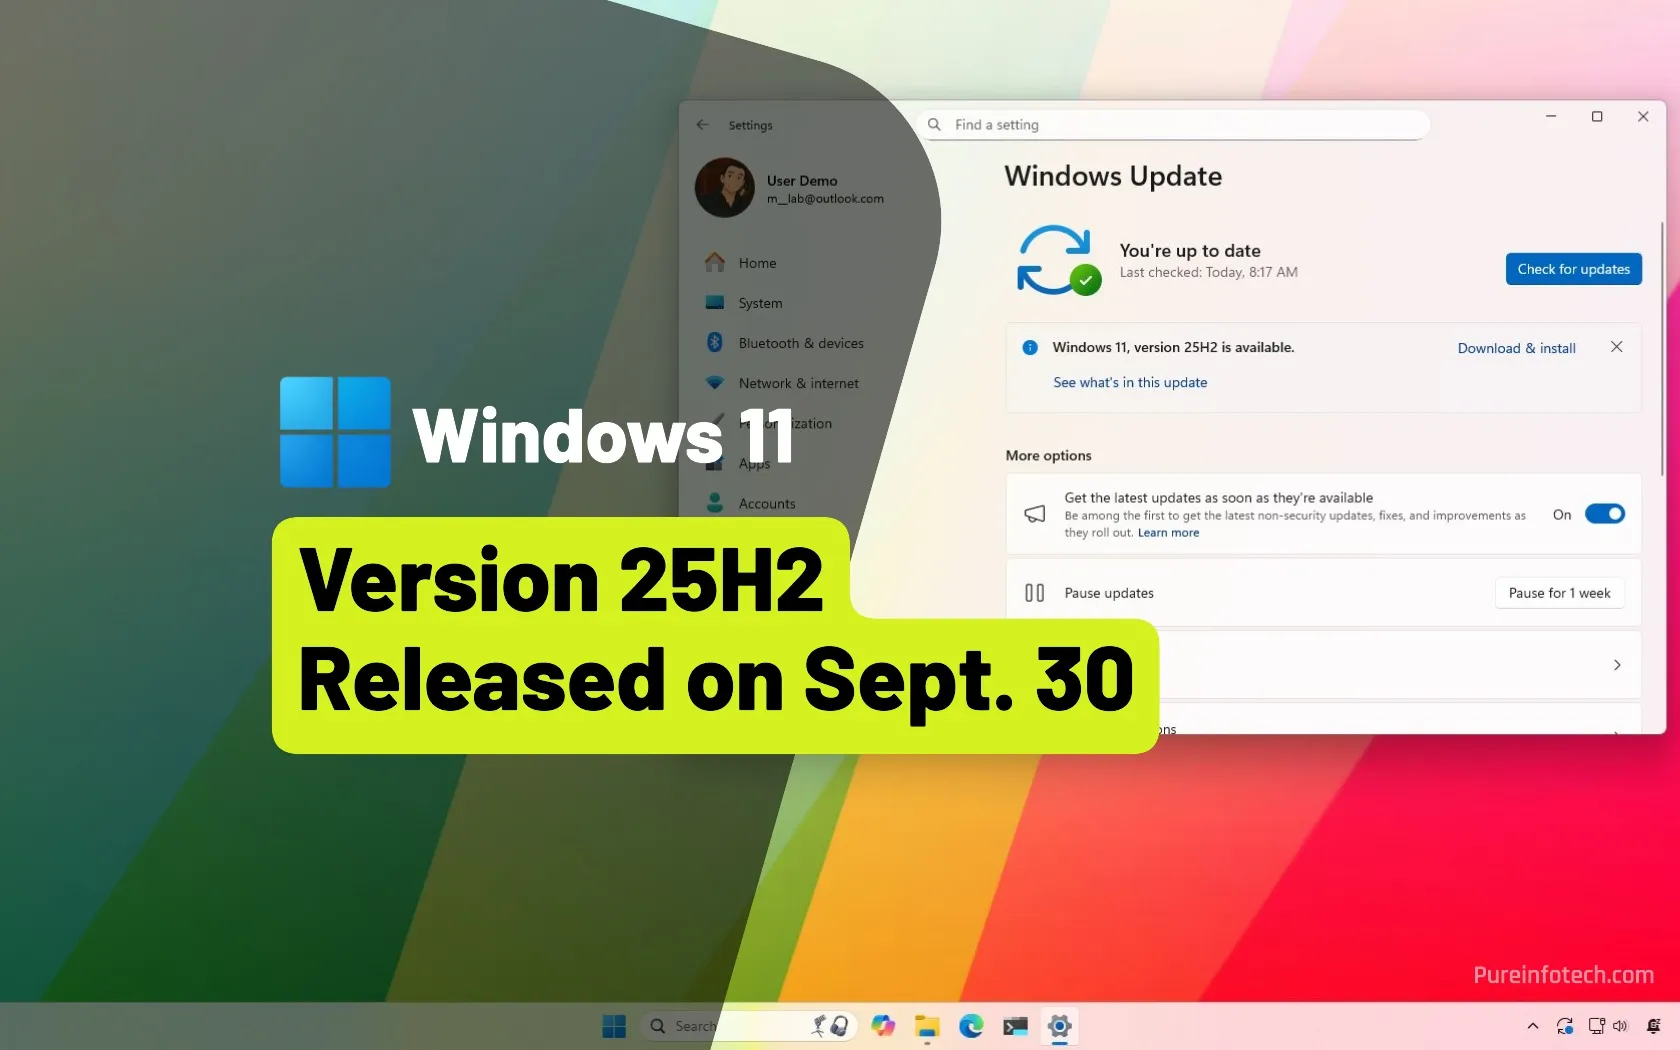Open File Explorer from the taskbar

point(927,1026)
